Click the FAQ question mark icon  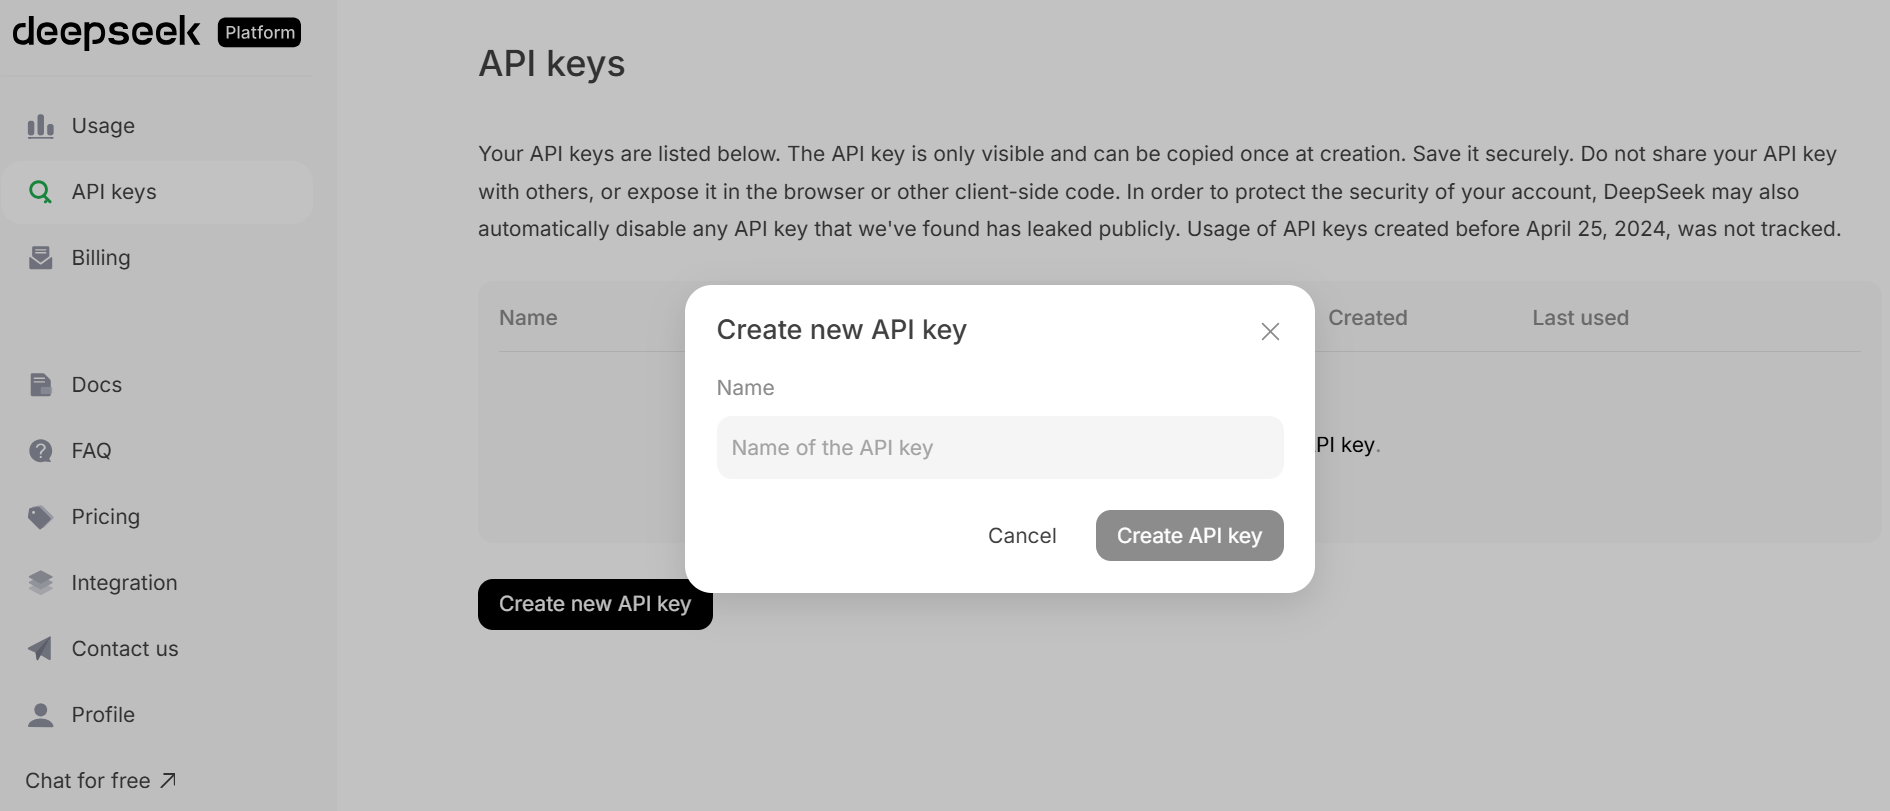pyautogui.click(x=40, y=451)
